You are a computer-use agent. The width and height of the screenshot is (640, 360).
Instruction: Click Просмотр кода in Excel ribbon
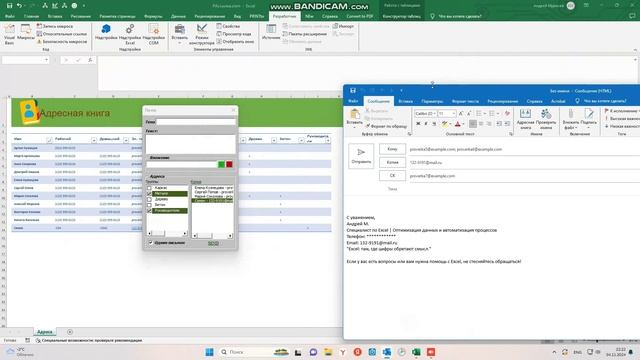(x=234, y=34)
